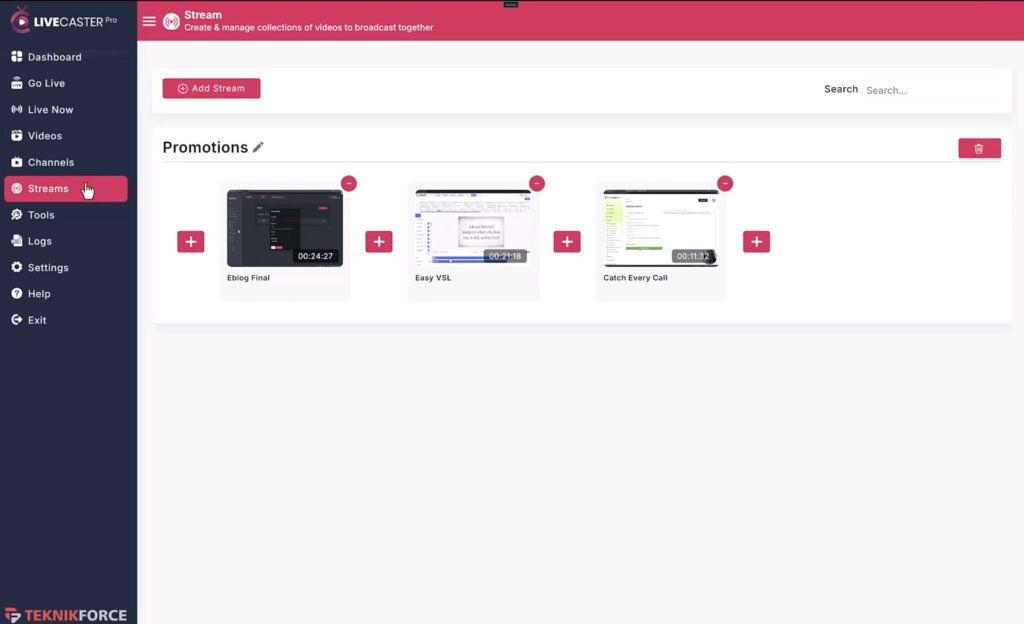This screenshot has width=1024, height=624.
Task: Click plus between Eblog Final and Easy VSL
Action: (379, 241)
